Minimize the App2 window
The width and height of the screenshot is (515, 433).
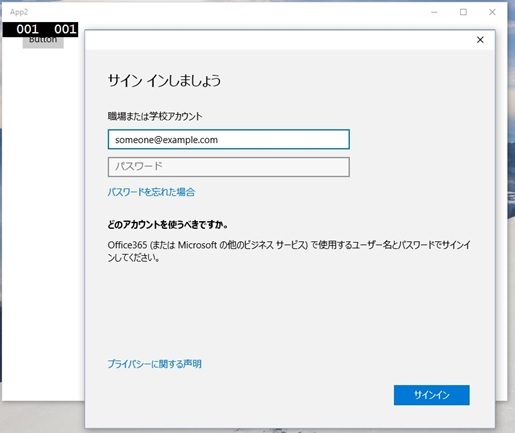(x=434, y=12)
